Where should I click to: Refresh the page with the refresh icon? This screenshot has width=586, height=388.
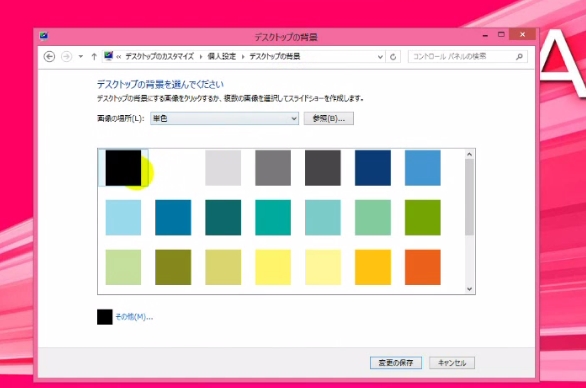click(x=393, y=57)
